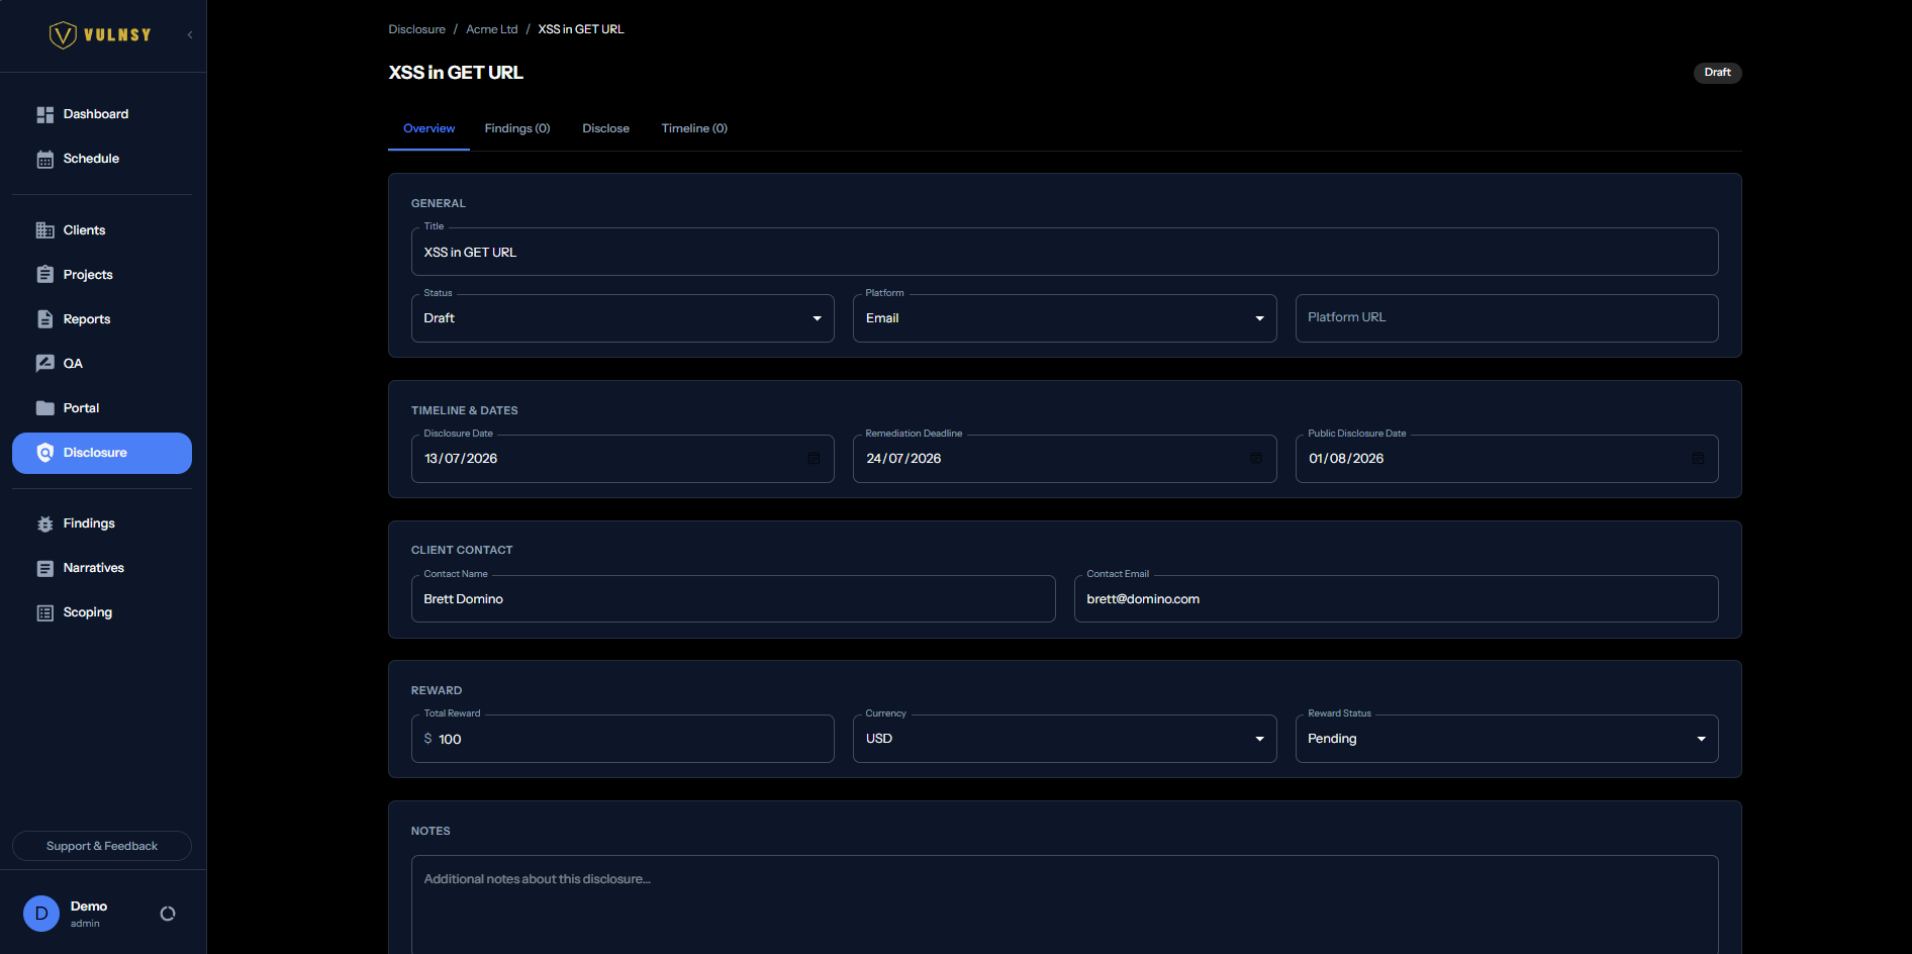Click the Projects clipboard icon
Screen dimensions: 1912x954
tap(45, 274)
